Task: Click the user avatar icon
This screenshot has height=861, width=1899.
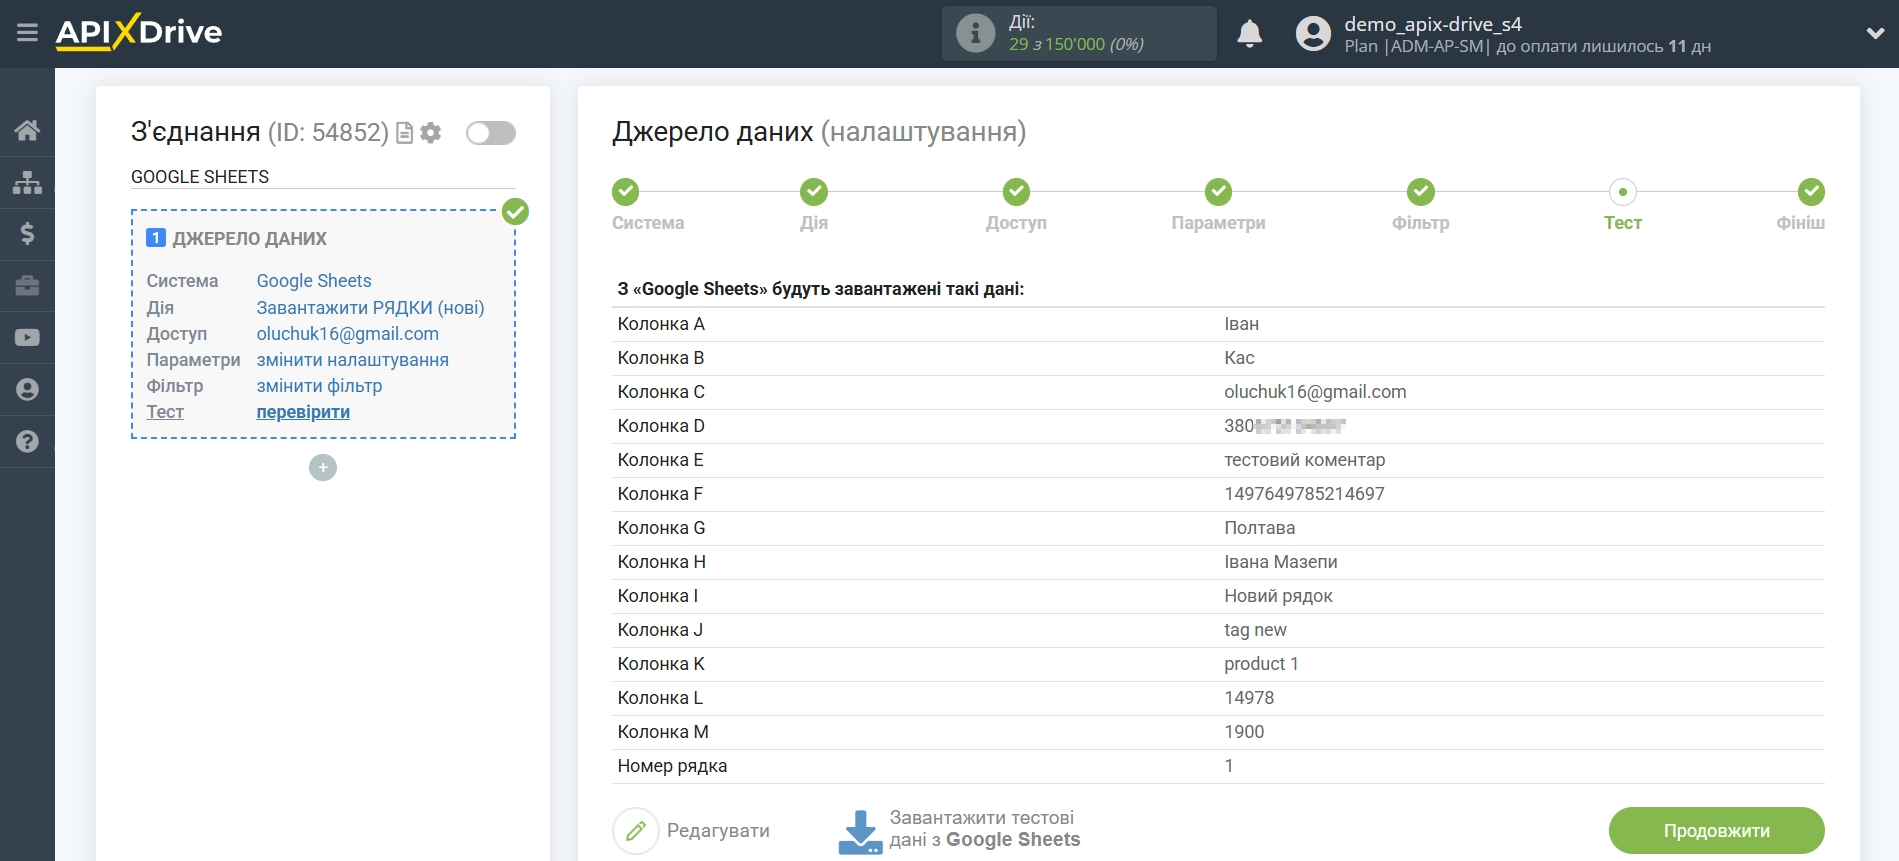Action: [x=1313, y=33]
